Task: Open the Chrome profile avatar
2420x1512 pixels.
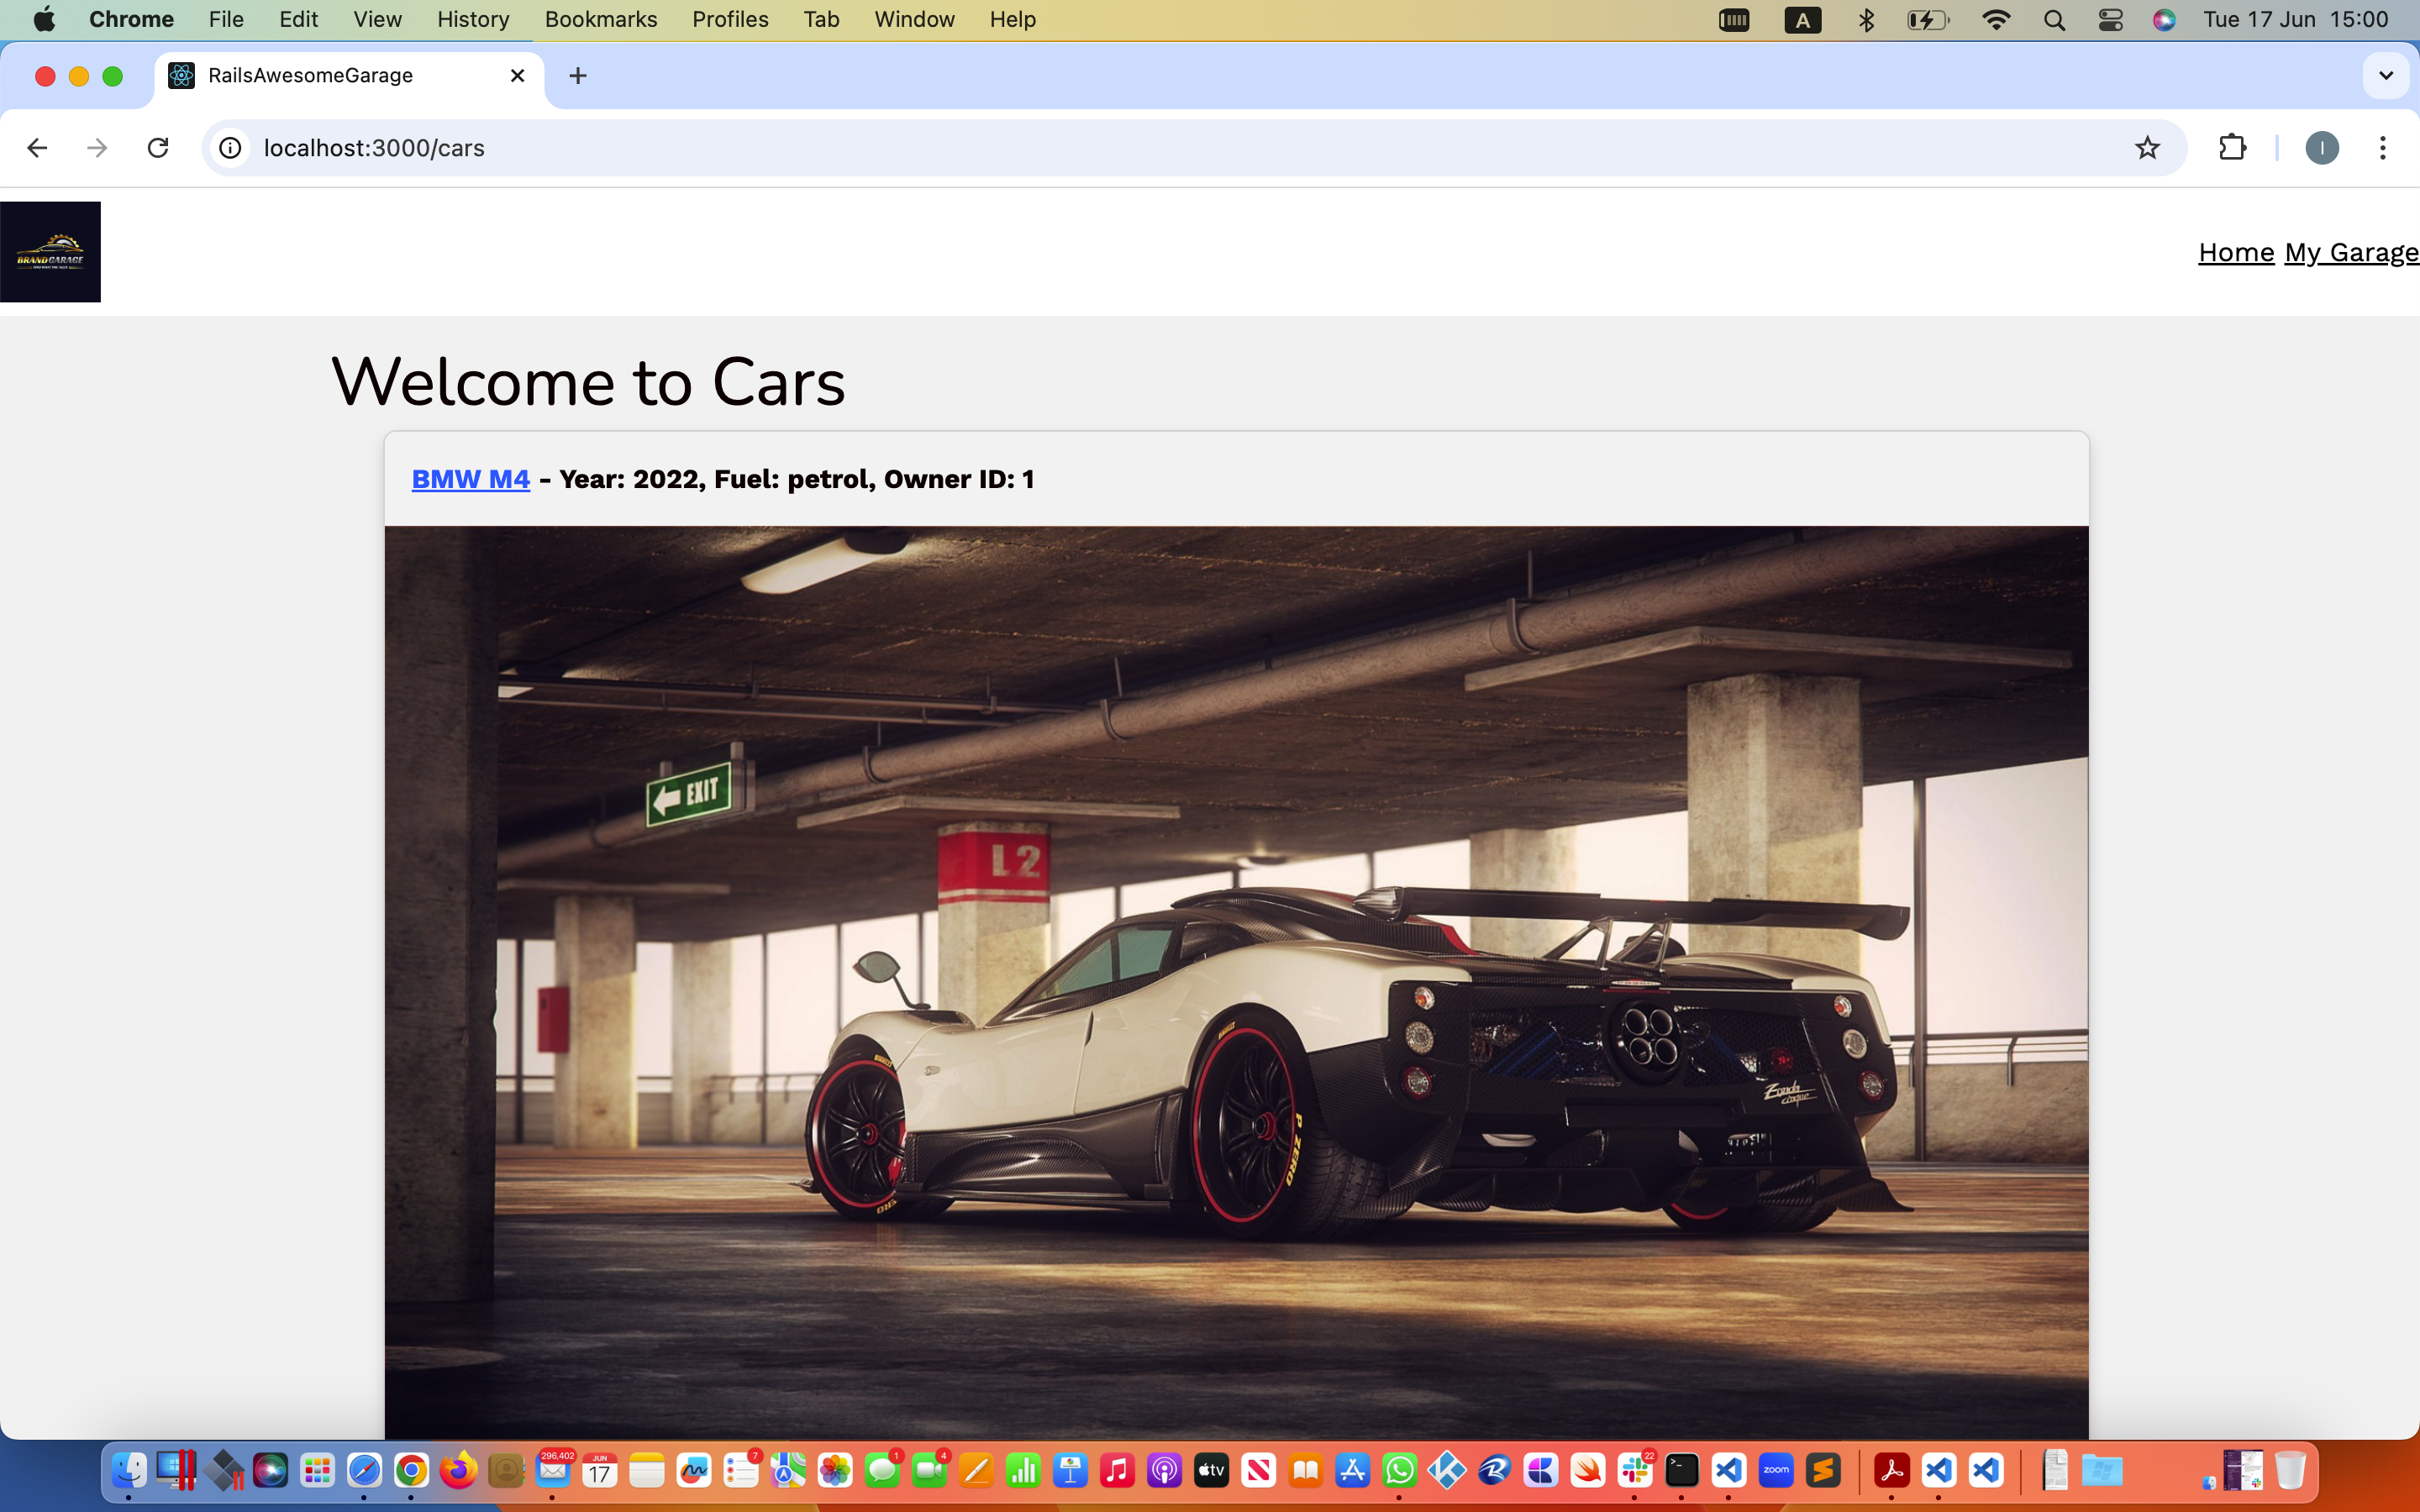Action: click(x=2322, y=148)
